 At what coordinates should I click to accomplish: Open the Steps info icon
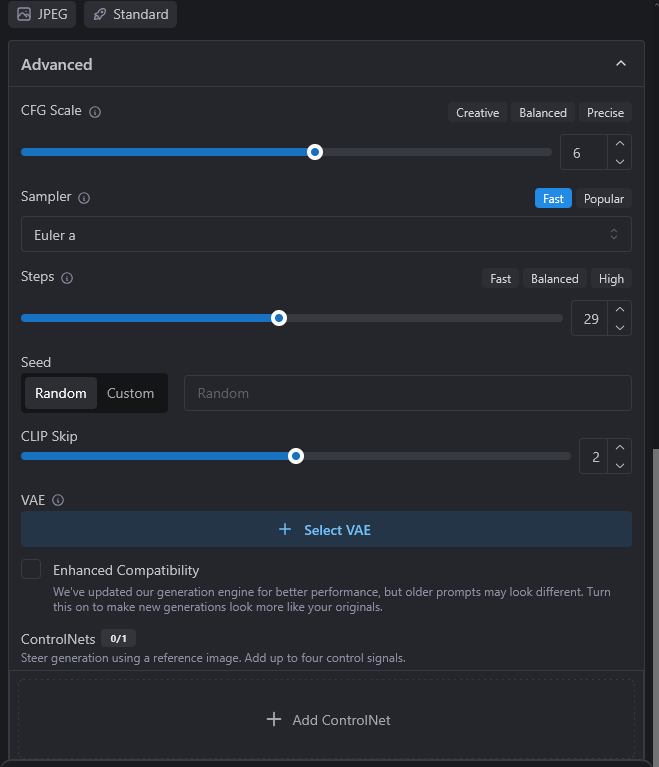point(67,278)
